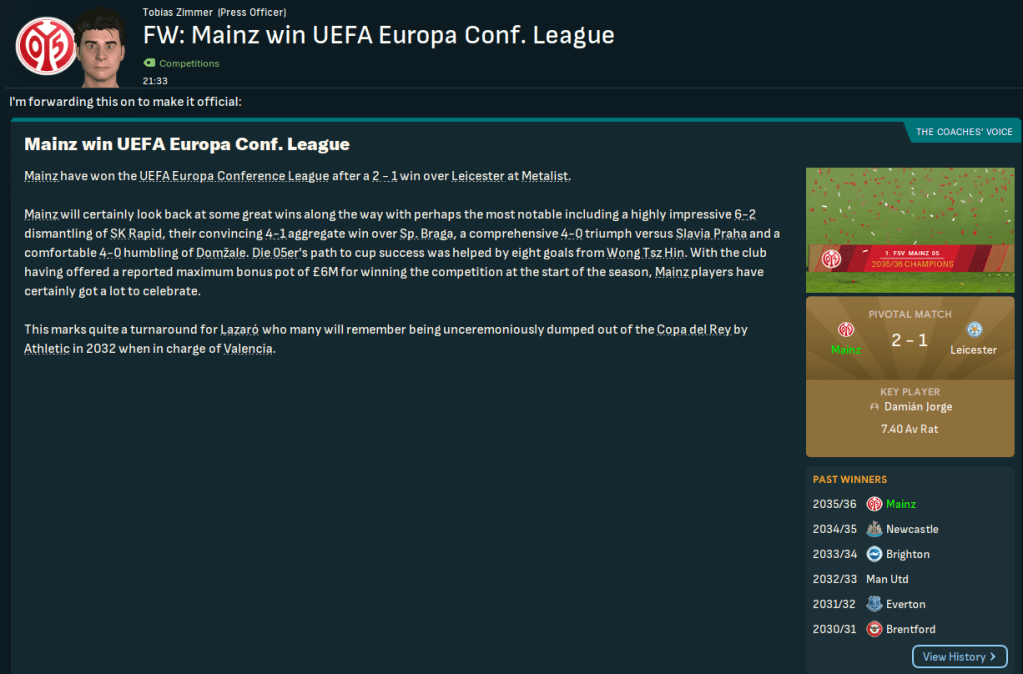This screenshot has height=674, width=1023.
Task: Click Brentford badge in Past Winners
Action: coord(874,629)
